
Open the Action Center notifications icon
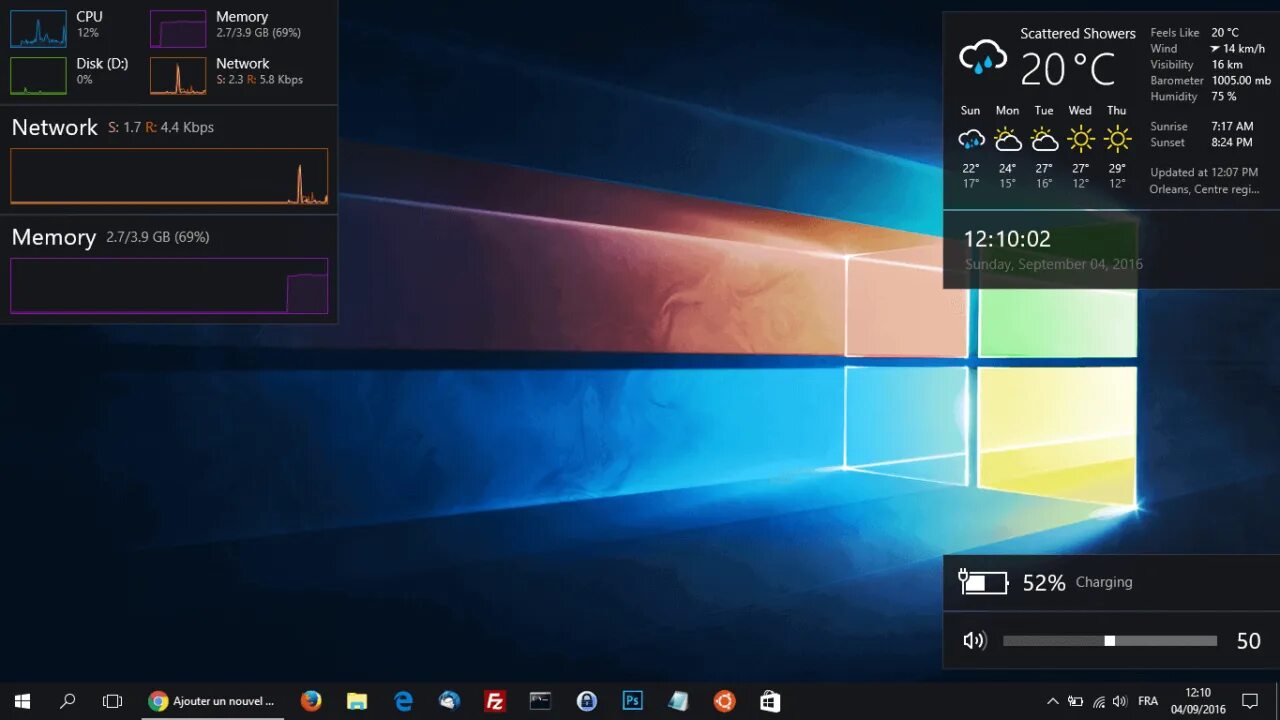[x=1250, y=701]
